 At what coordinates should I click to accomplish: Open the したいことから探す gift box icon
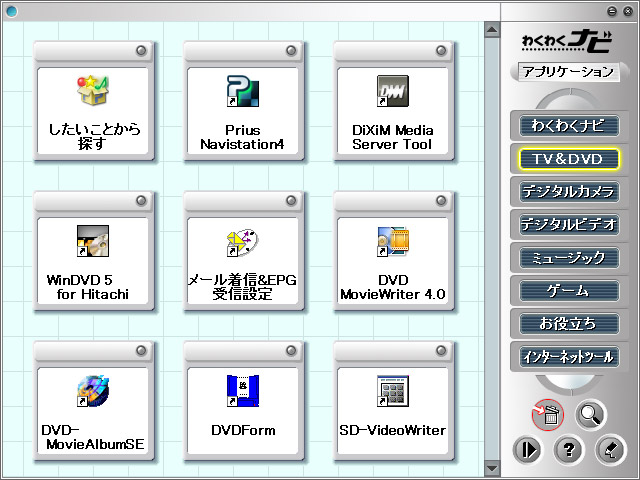[x=93, y=90]
